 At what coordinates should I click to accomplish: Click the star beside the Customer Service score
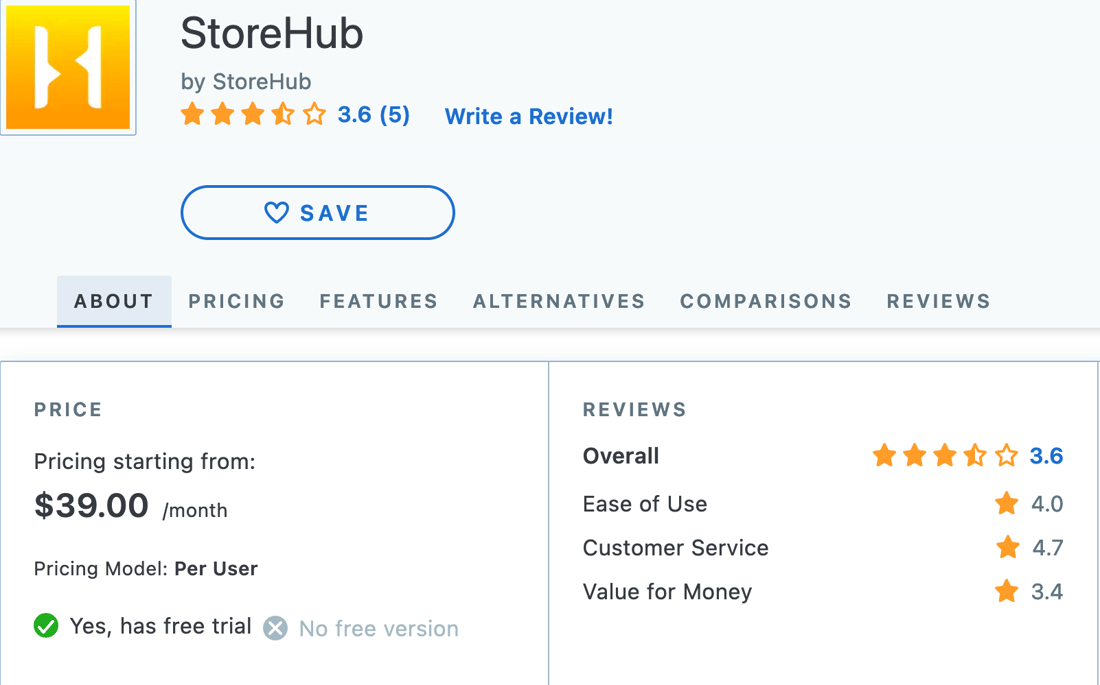click(x=1006, y=548)
